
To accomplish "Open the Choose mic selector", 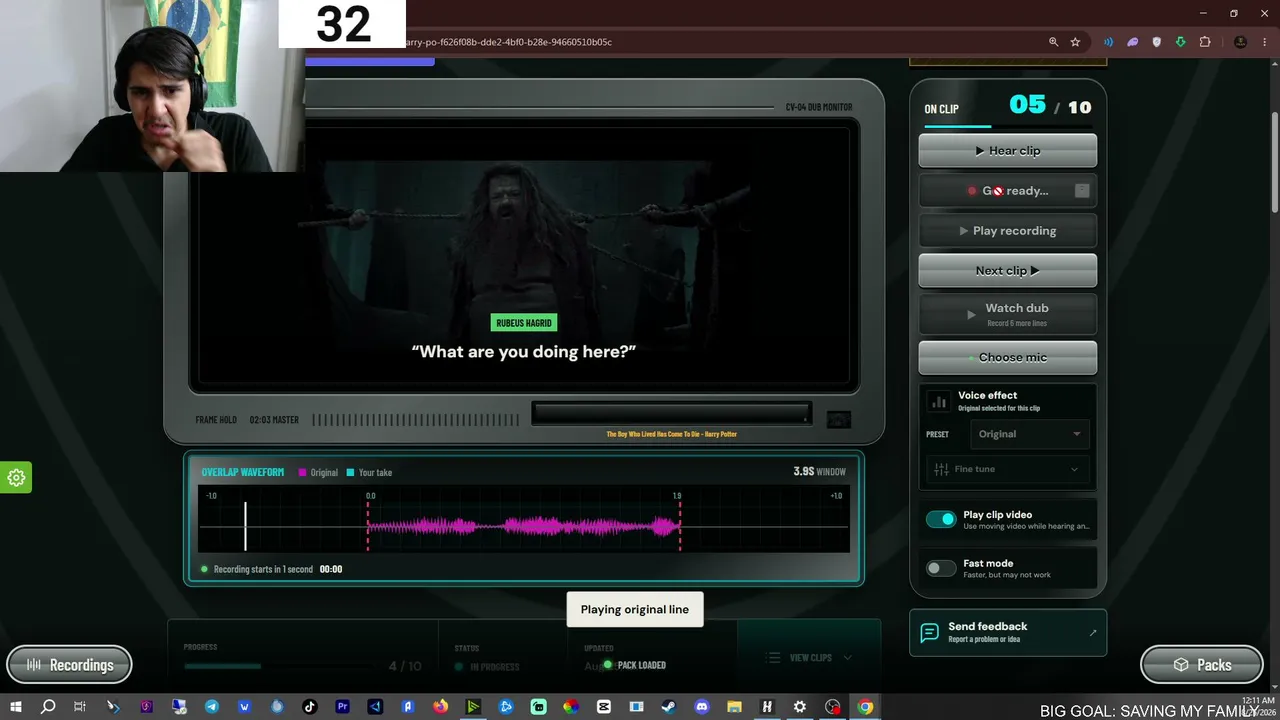I will pos(1008,357).
